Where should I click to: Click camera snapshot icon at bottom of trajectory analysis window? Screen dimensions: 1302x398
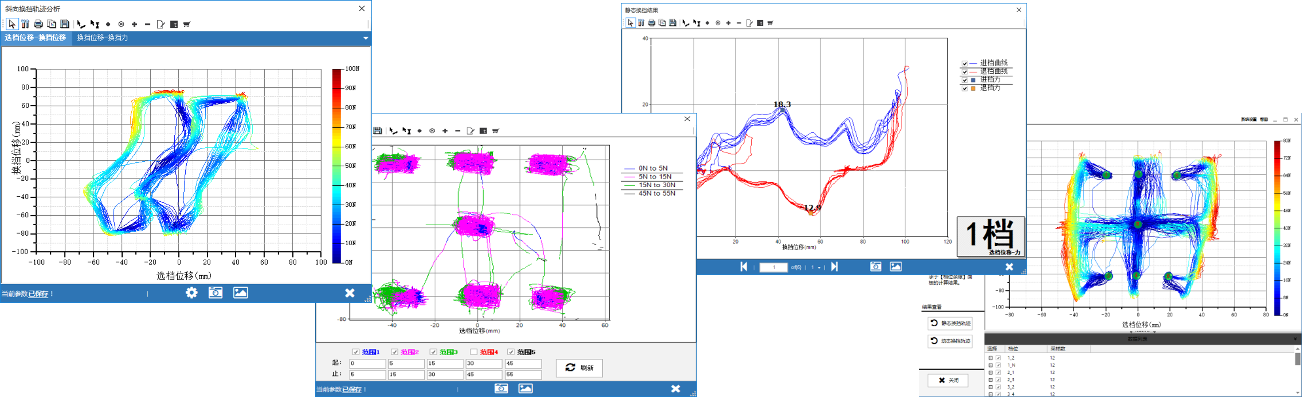215,292
